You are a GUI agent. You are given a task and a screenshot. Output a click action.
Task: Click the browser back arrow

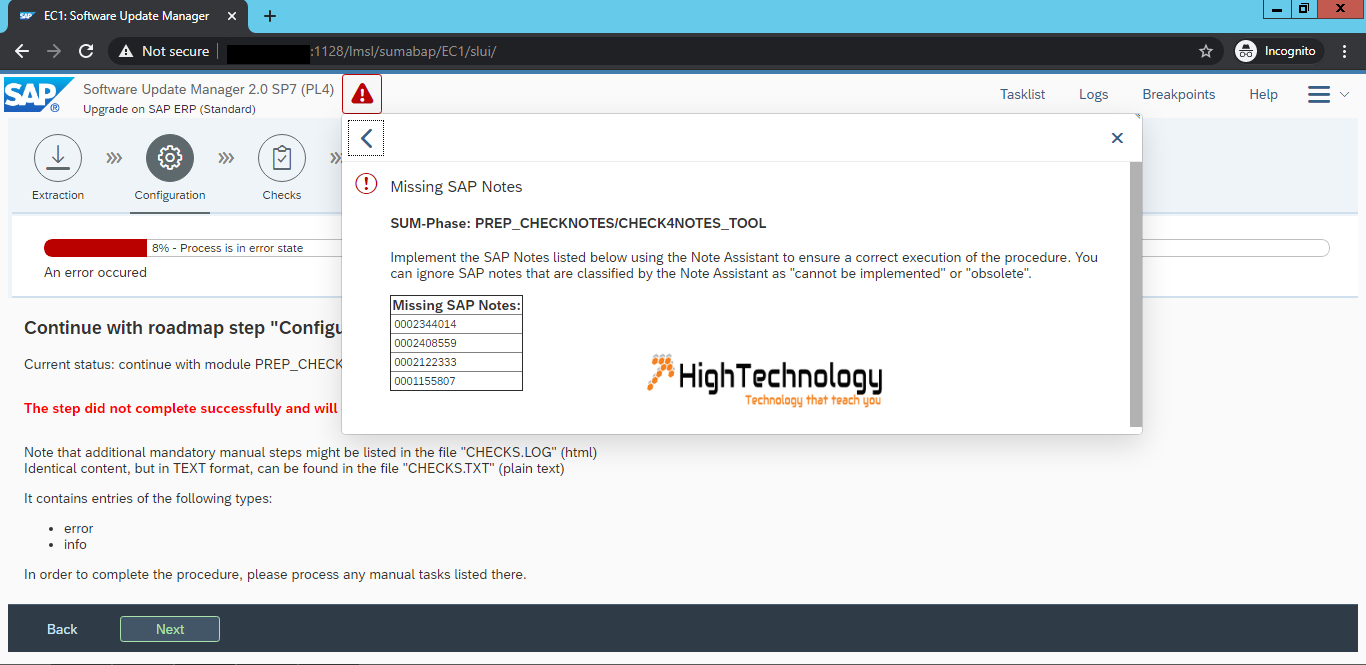point(22,51)
